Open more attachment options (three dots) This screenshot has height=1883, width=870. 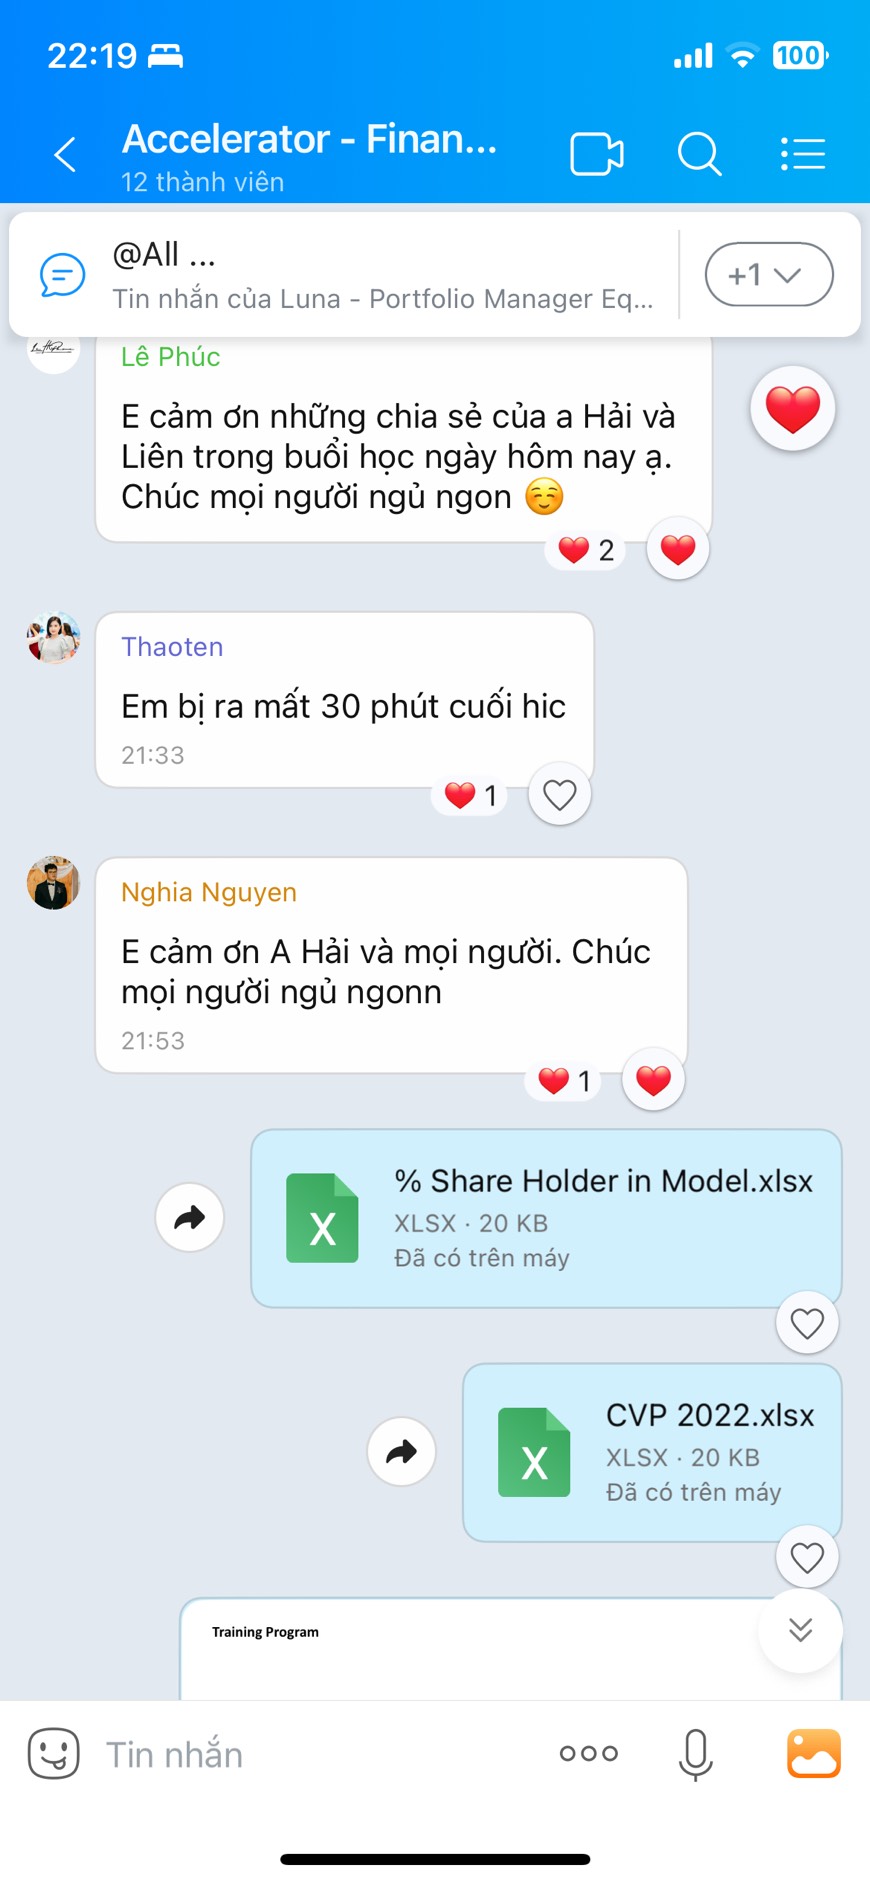[589, 1753]
